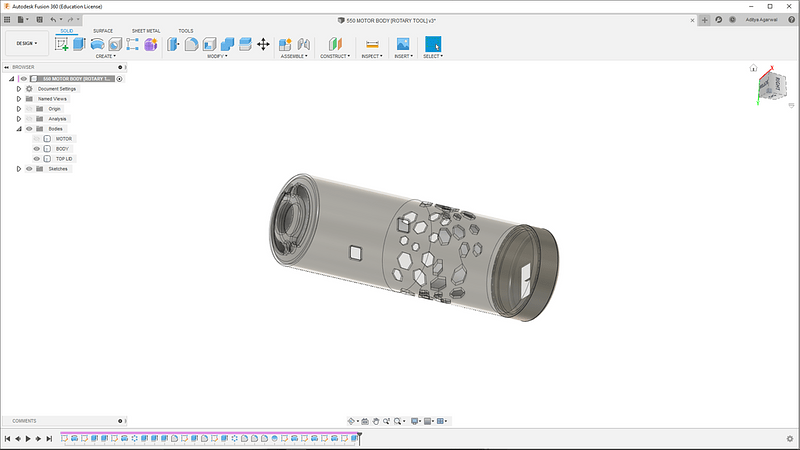Switch to the SOLID tab
The width and height of the screenshot is (800, 450).
[x=67, y=31]
